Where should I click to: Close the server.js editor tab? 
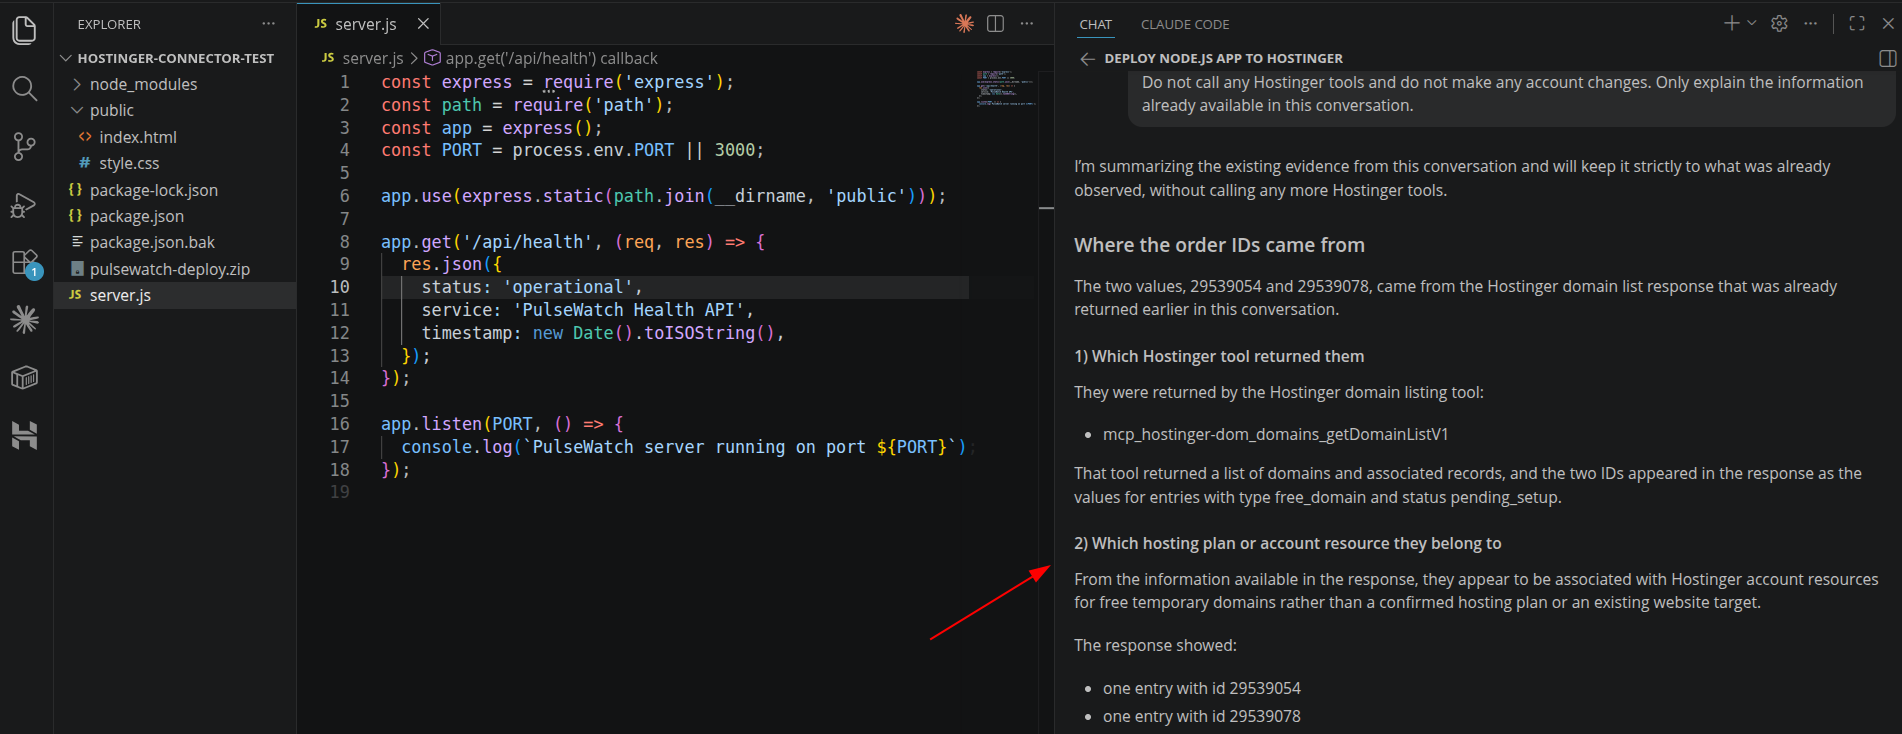pyautogui.click(x=423, y=24)
